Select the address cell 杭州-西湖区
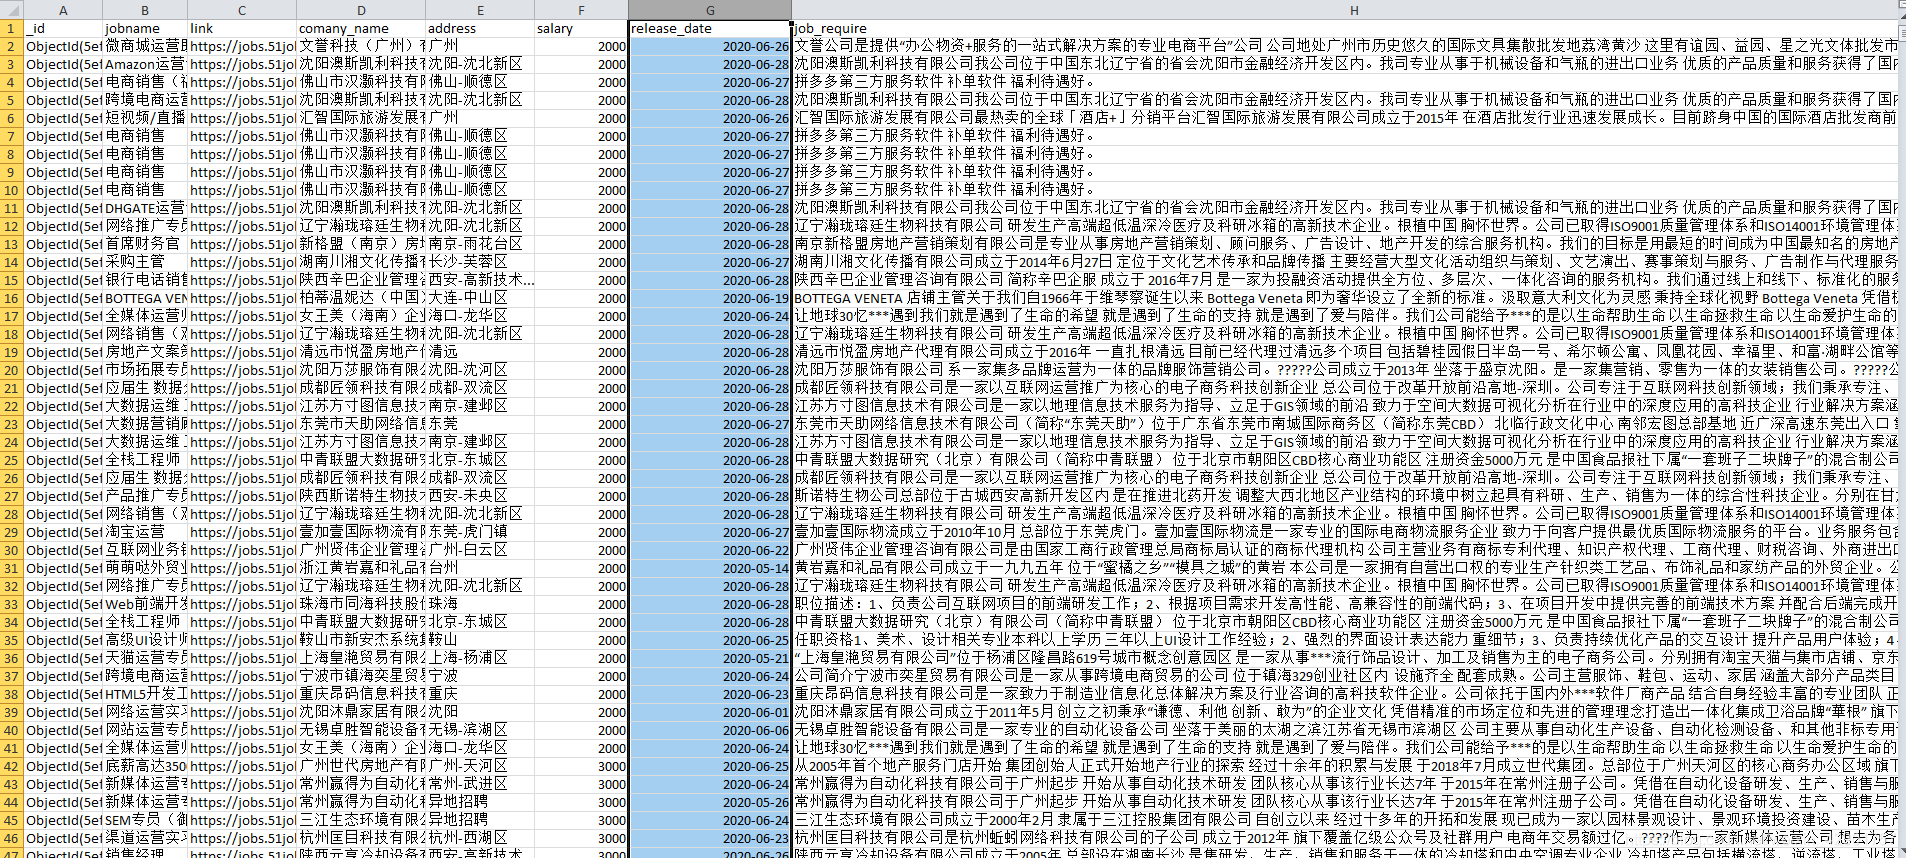The width and height of the screenshot is (1906, 858). 480,838
